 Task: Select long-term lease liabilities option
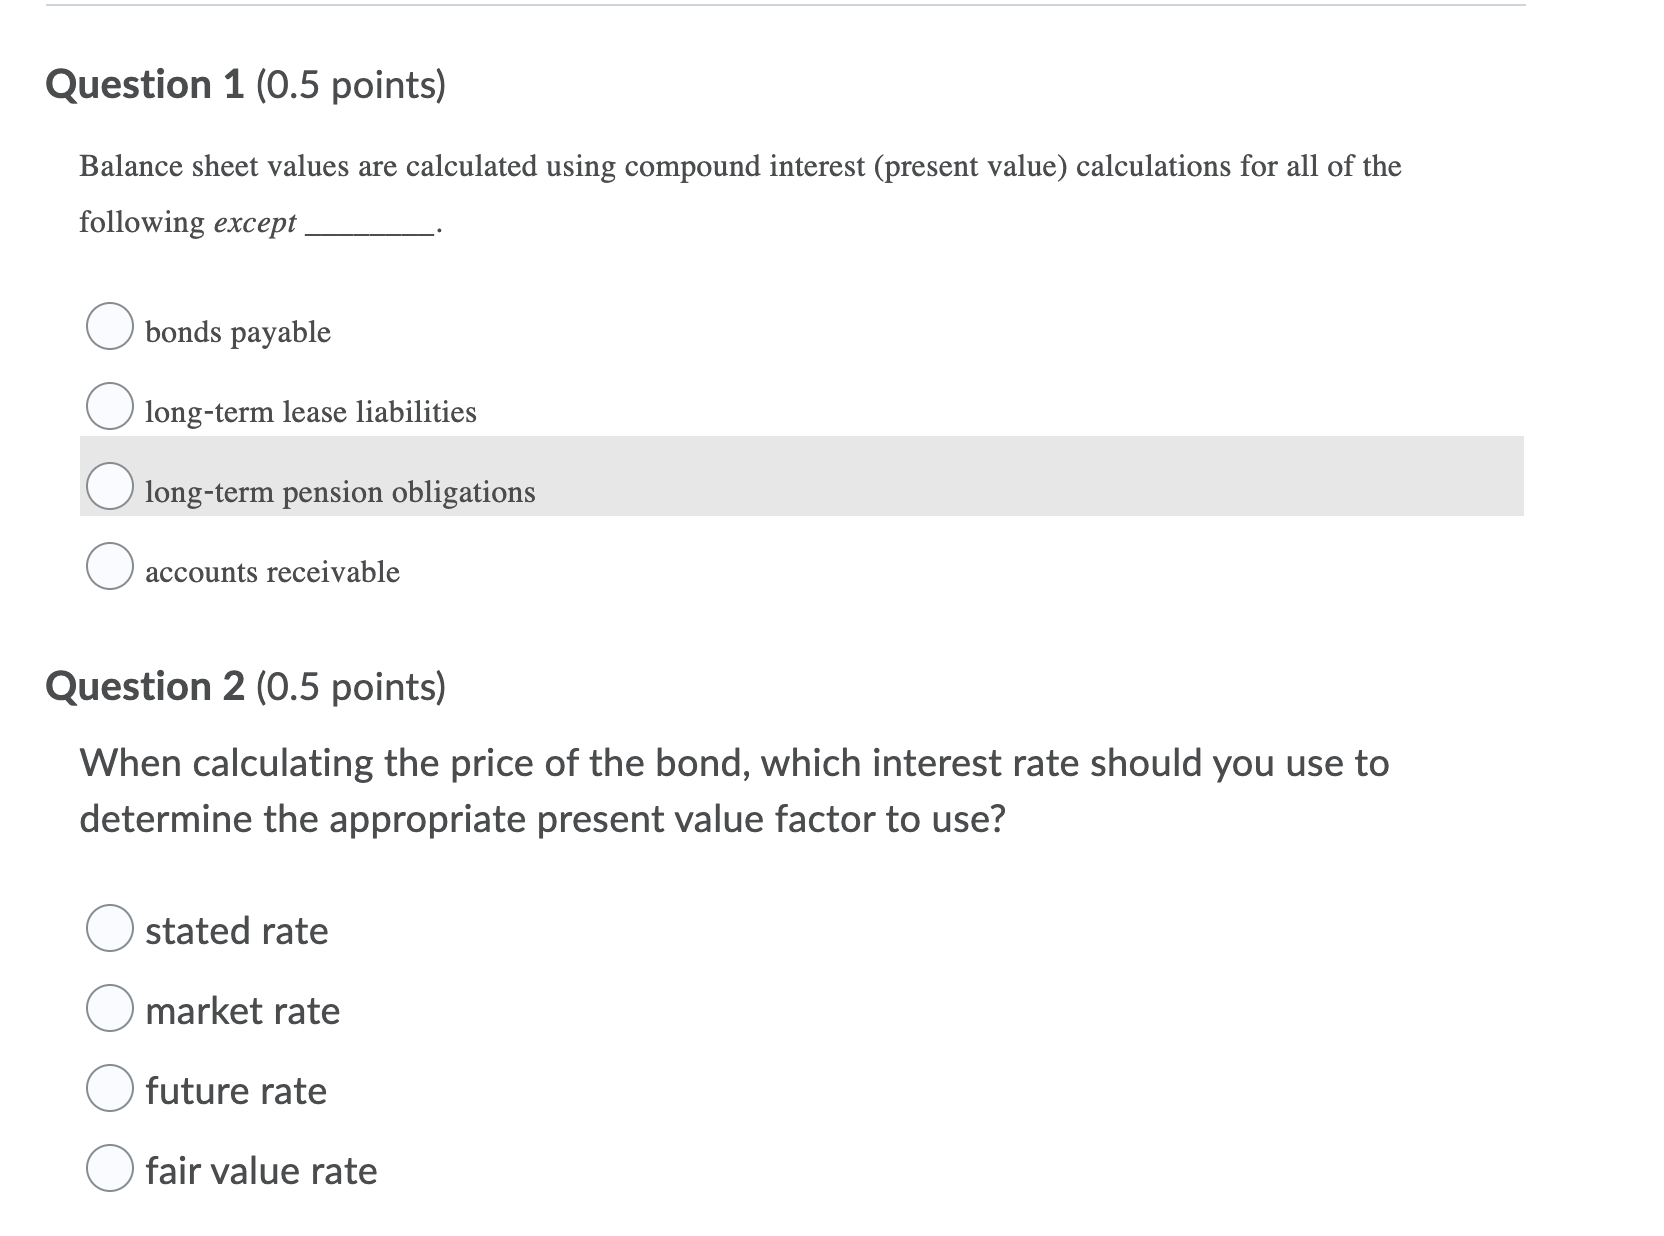[x=113, y=406]
